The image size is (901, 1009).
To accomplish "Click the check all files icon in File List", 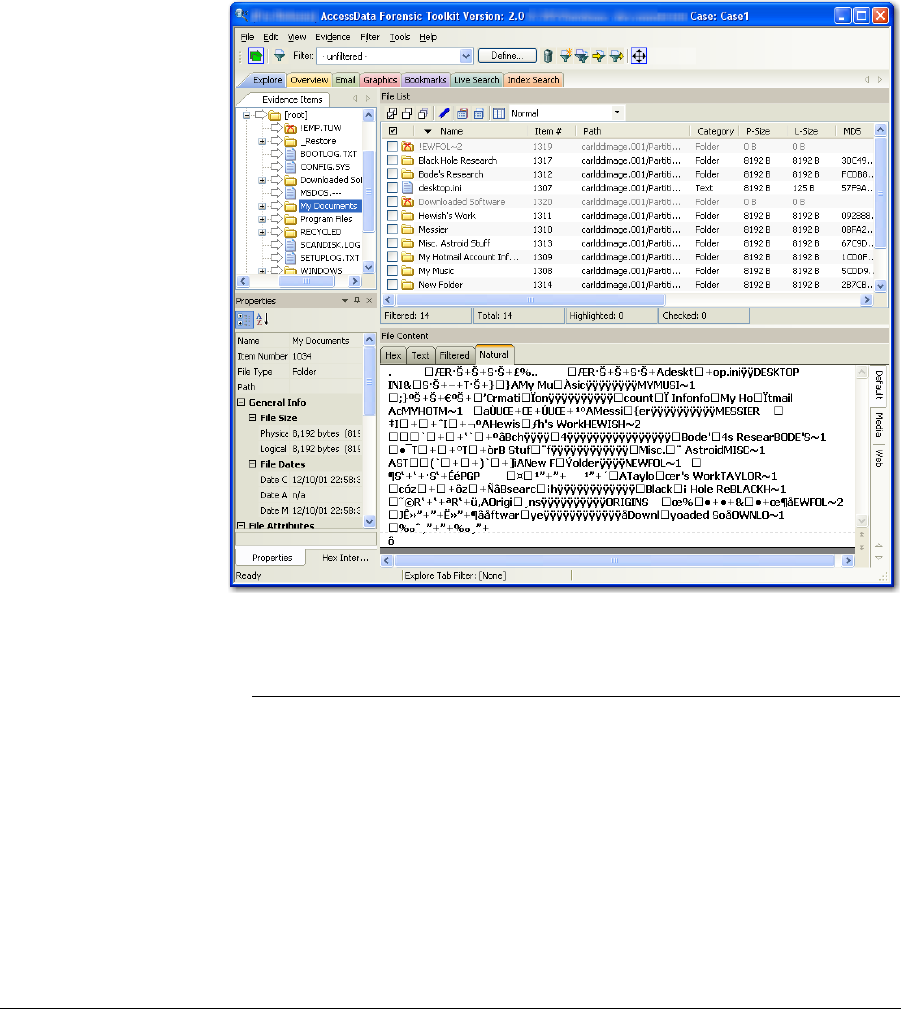I will click(x=391, y=114).
